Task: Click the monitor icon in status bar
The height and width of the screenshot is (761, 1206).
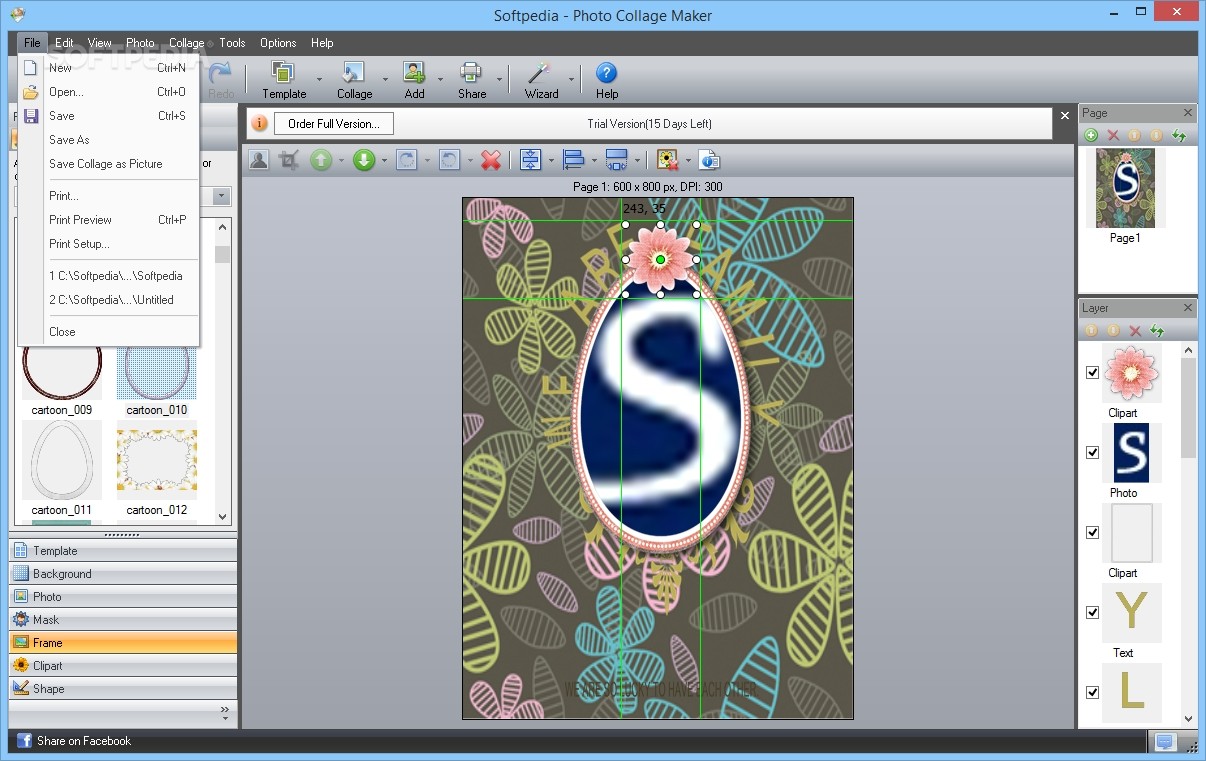Action: pos(1164,741)
